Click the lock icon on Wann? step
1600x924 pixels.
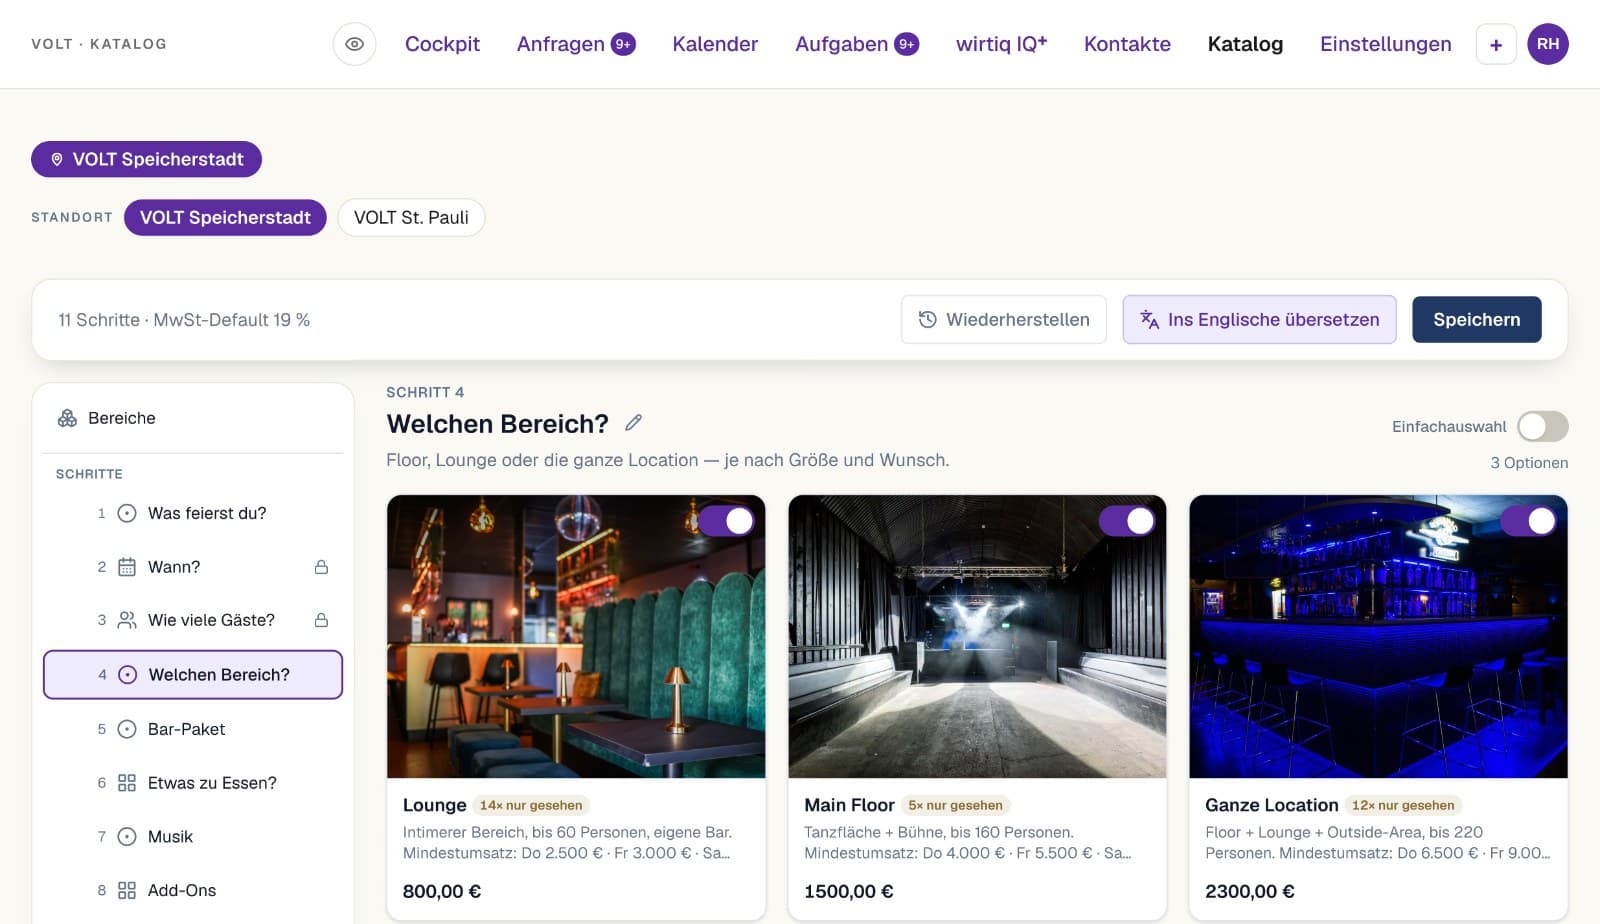click(321, 567)
